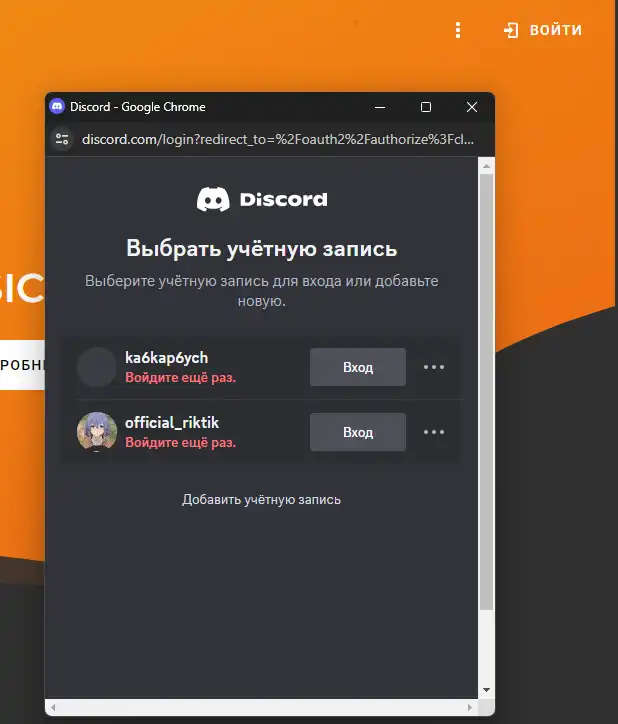The image size is (618, 724).
Task: Click the official_riktik username text
Action: click(172, 422)
